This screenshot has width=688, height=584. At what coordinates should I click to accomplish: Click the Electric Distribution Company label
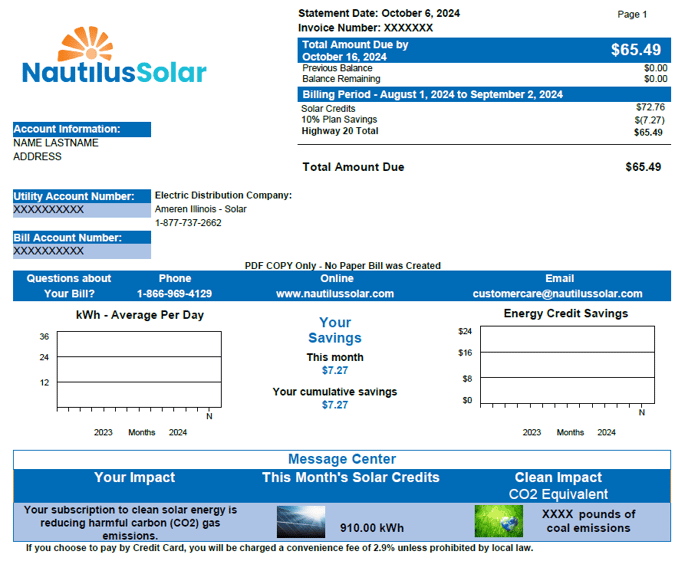pos(223,195)
